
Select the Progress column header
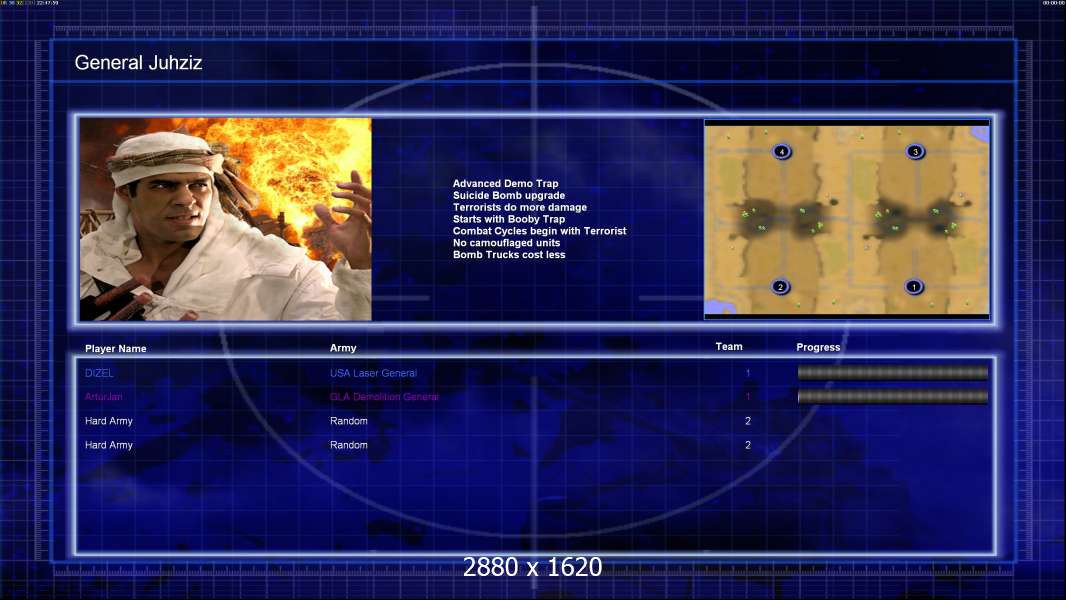tap(818, 347)
